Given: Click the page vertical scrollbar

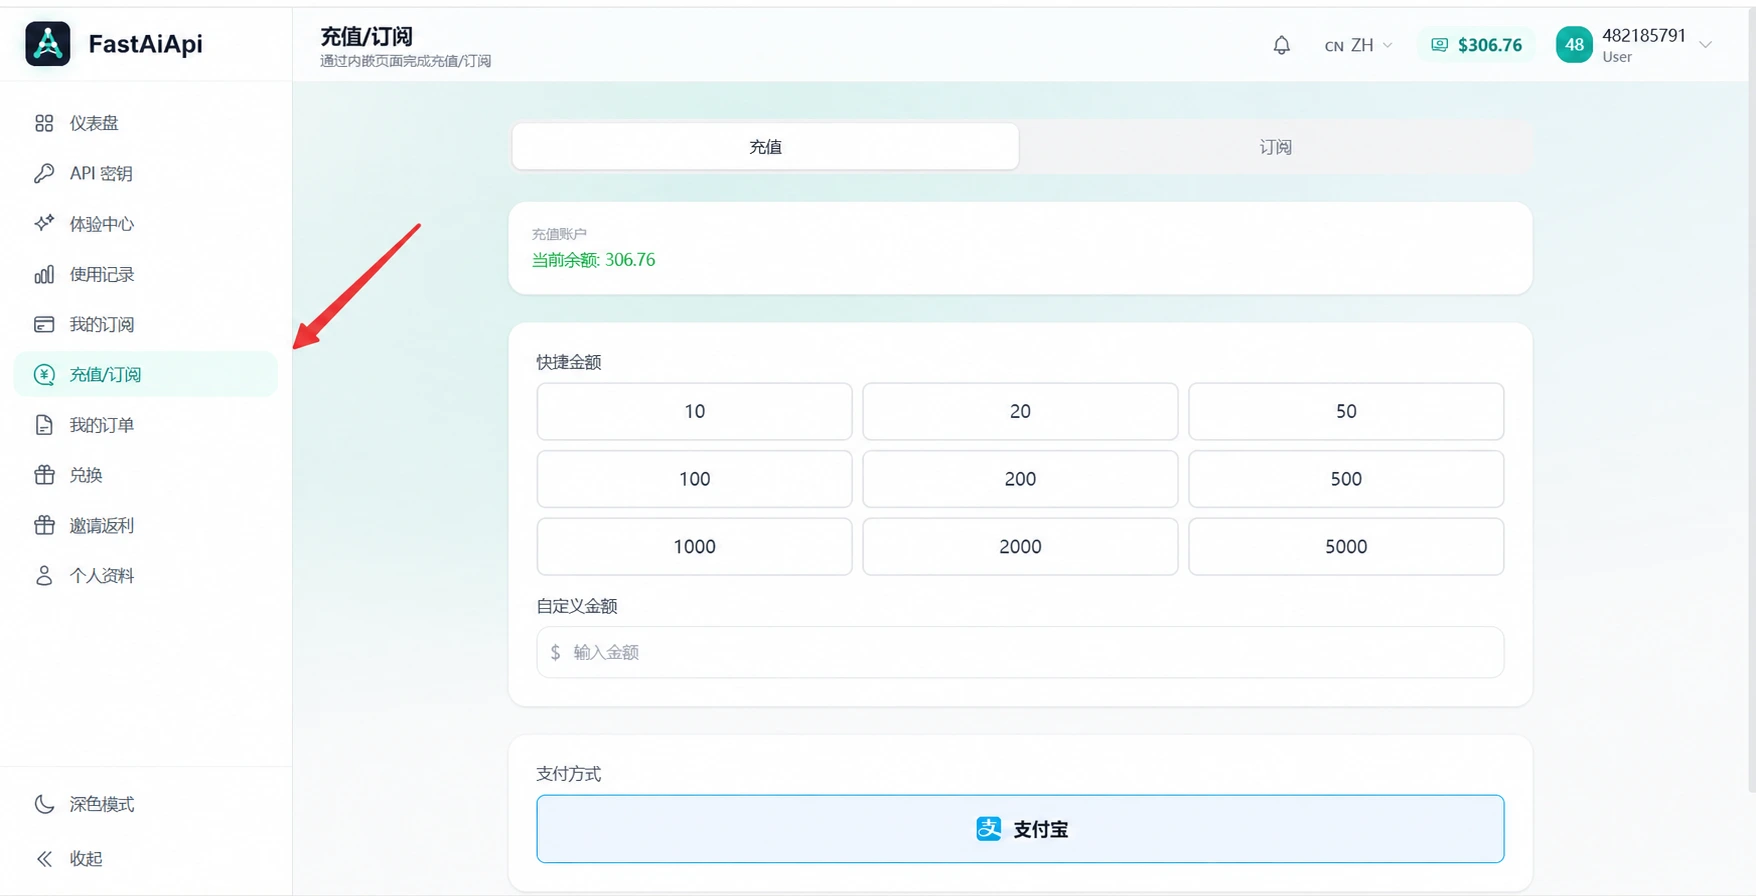Looking at the screenshot, I should coord(1750,400).
